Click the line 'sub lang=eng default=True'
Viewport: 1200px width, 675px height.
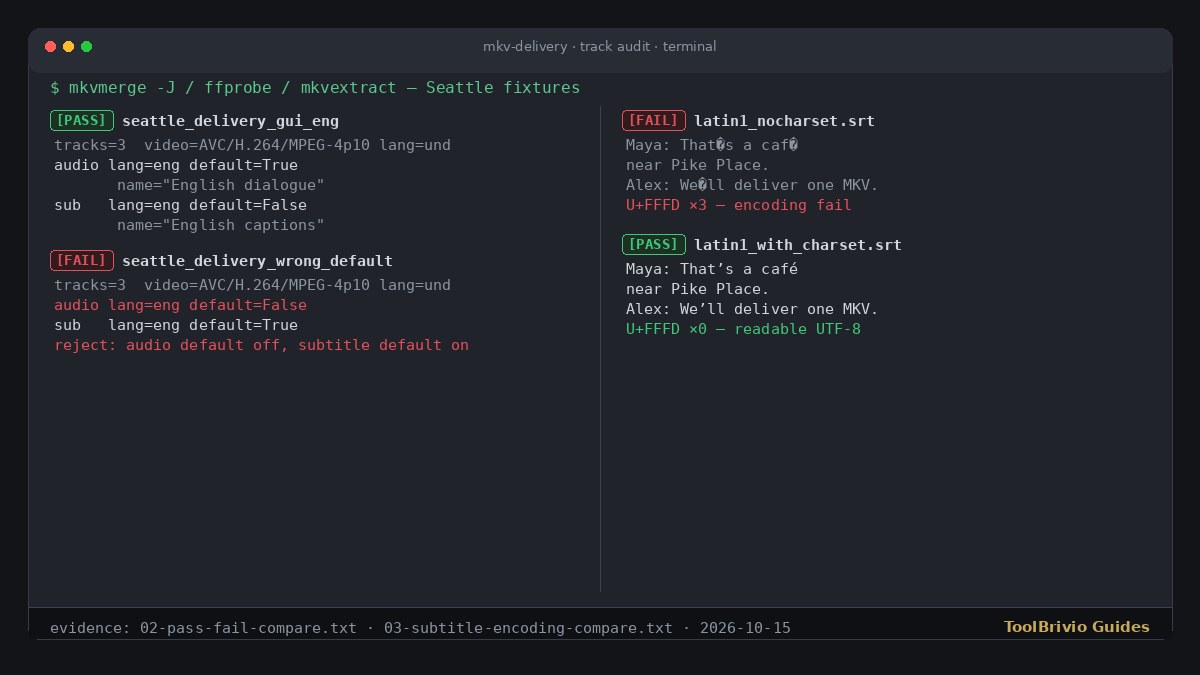click(176, 325)
